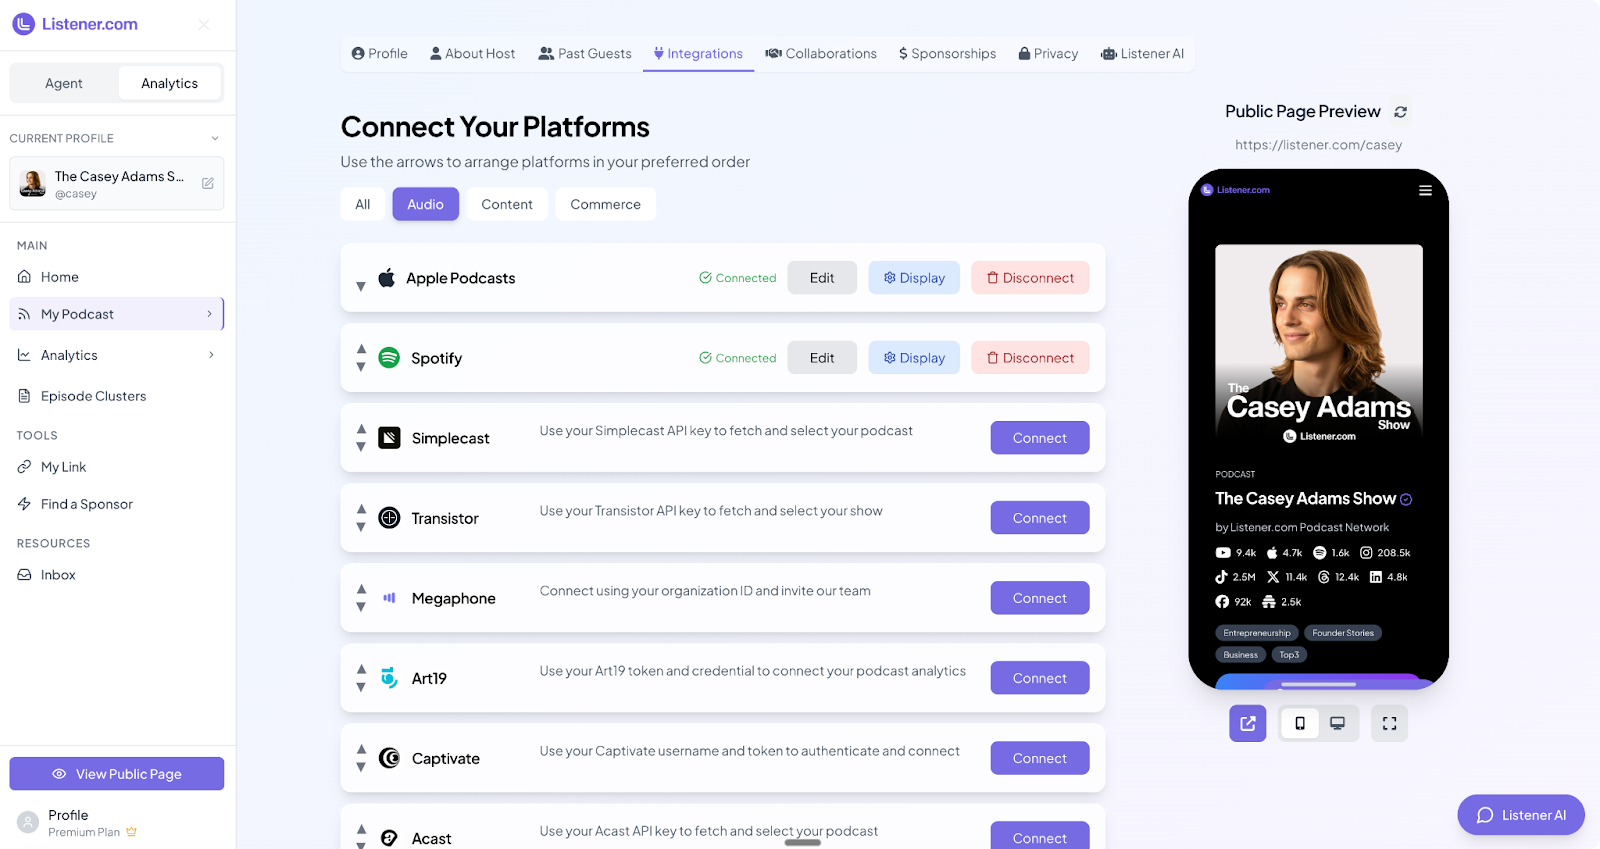Image resolution: width=1600 pixels, height=849 pixels.
Task: Open public page in new tab icon
Action: (x=1248, y=723)
